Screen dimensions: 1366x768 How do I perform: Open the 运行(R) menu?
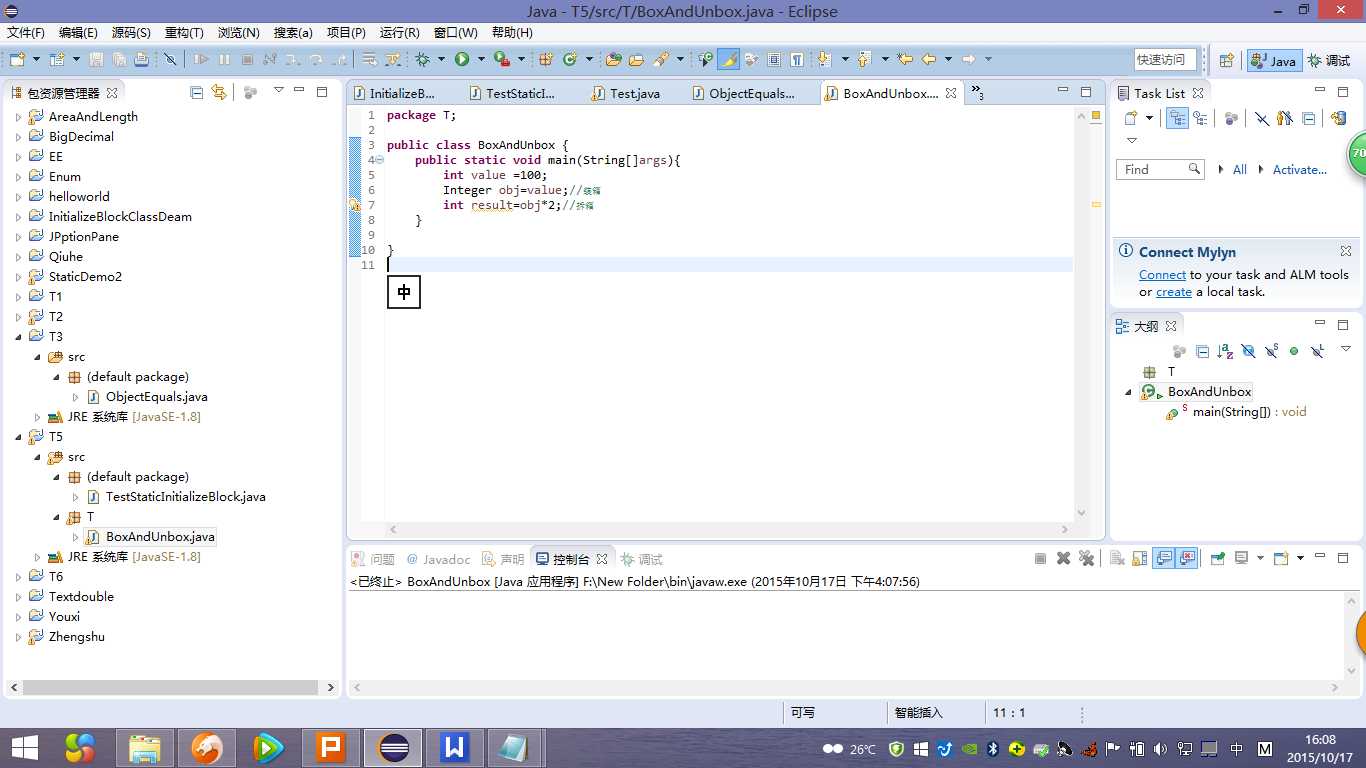(400, 33)
